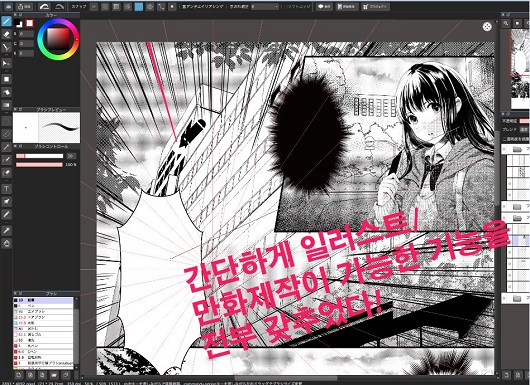Image resolution: width=530 pixels, height=385 pixels.
Task: Select the Fill rectangle shape tool
Action: pyautogui.click(x=6, y=79)
